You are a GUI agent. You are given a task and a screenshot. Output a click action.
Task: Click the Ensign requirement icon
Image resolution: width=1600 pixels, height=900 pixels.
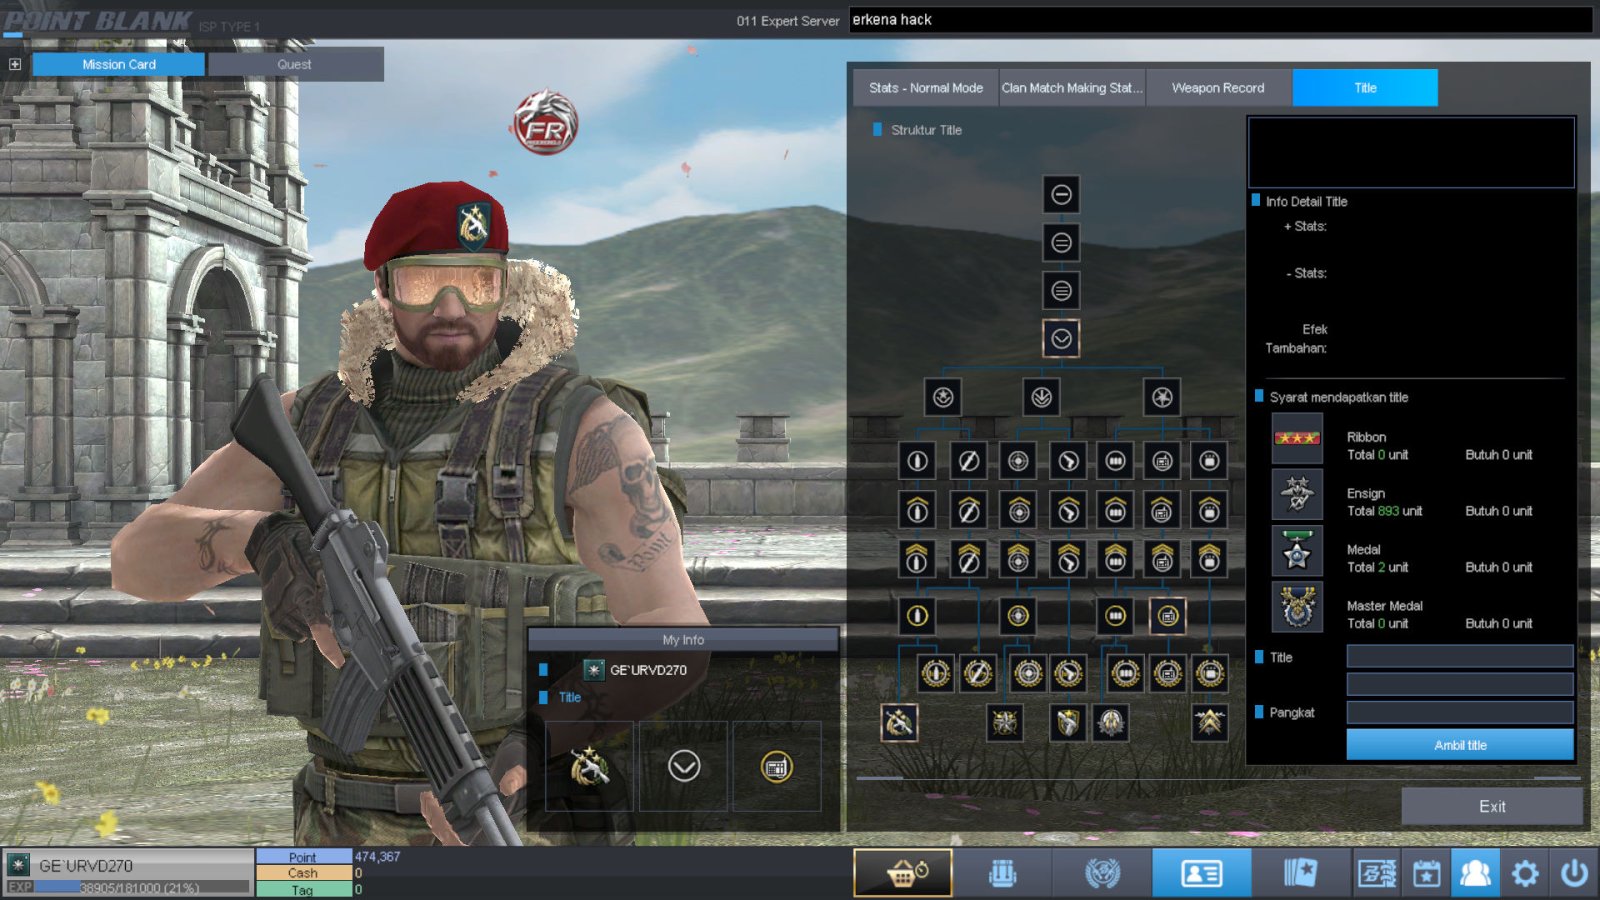coord(1297,495)
